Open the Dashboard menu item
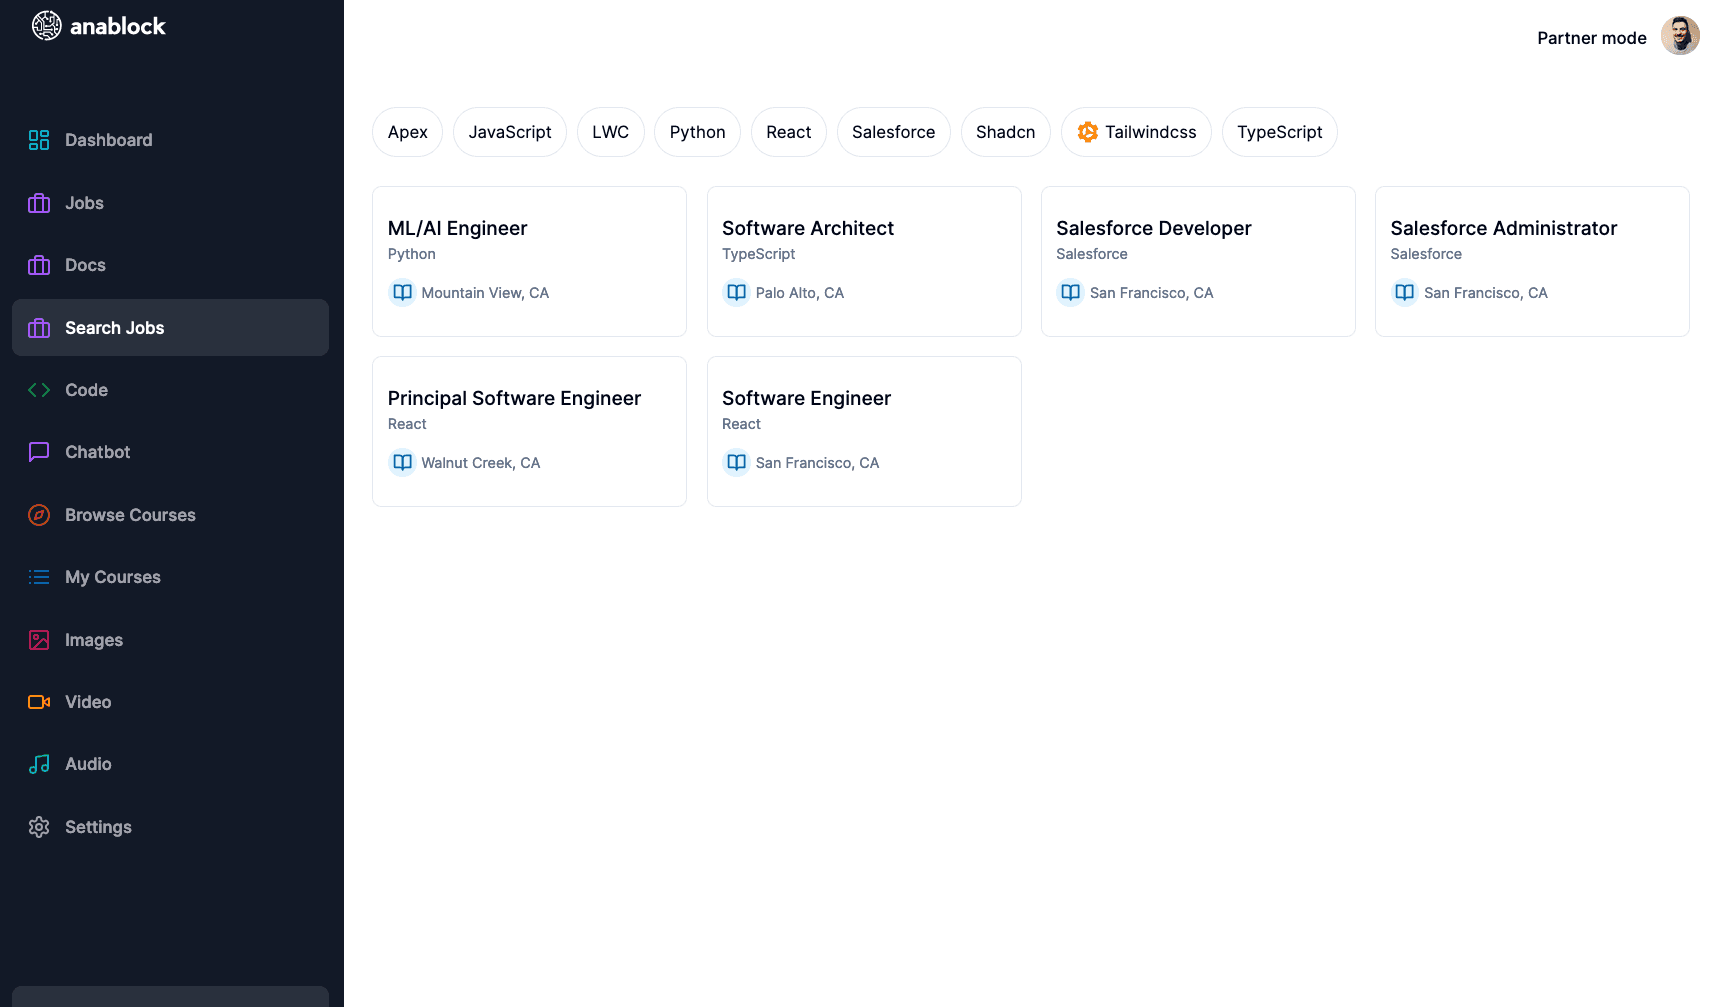The image size is (1718, 1007). [170, 140]
